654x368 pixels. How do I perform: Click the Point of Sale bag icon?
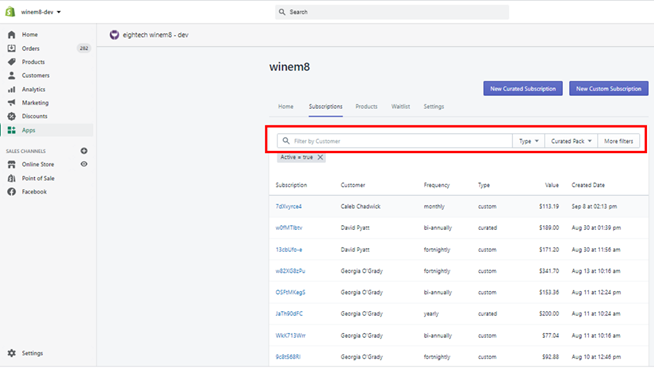click(x=12, y=178)
